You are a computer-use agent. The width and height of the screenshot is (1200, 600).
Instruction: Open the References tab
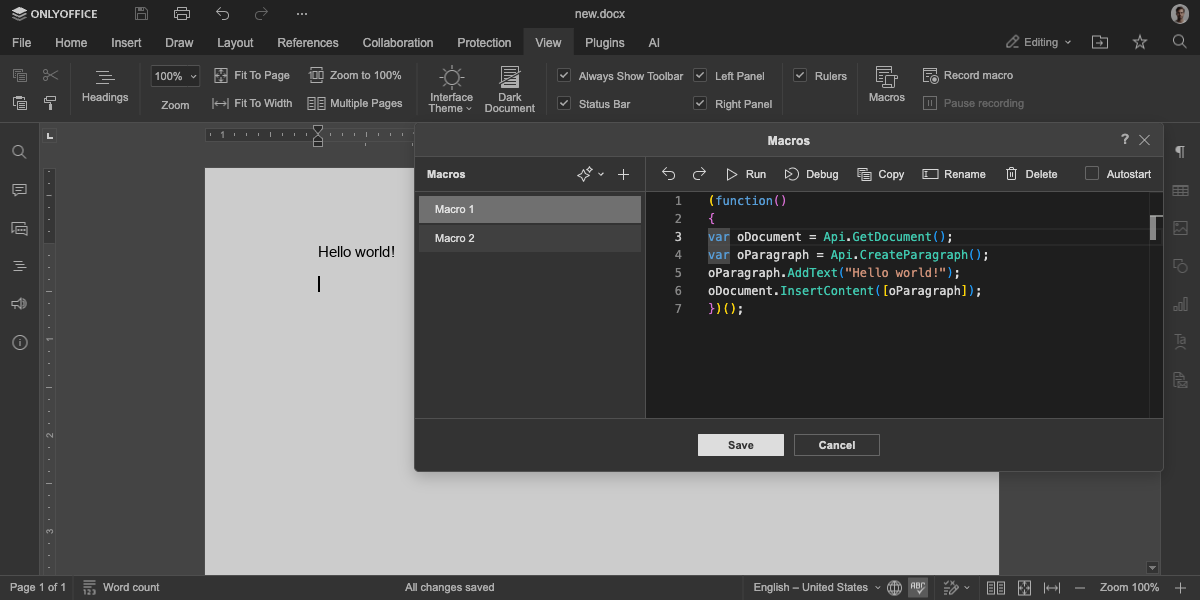tap(307, 43)
